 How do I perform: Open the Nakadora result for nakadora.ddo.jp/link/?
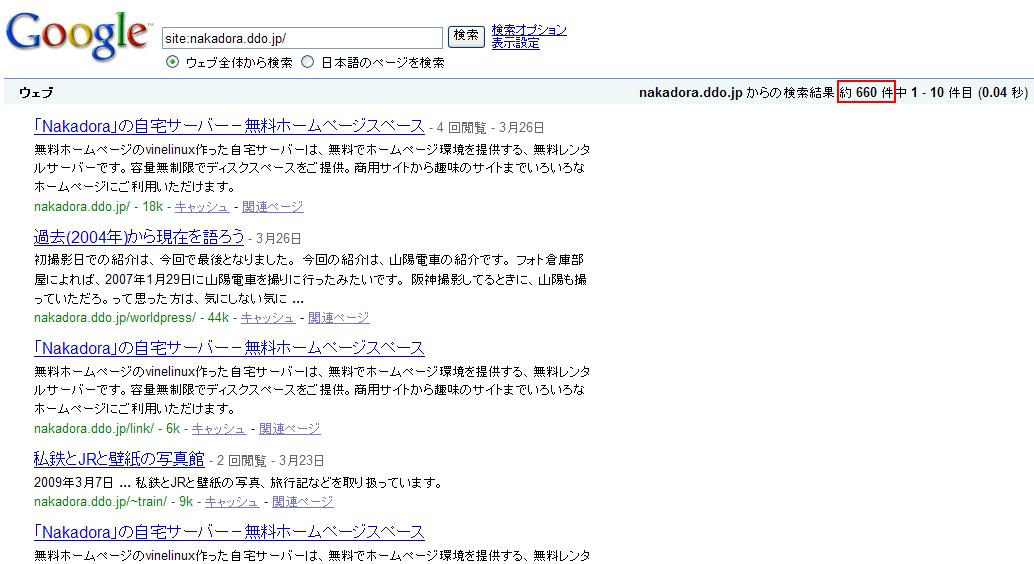[229, 348]
